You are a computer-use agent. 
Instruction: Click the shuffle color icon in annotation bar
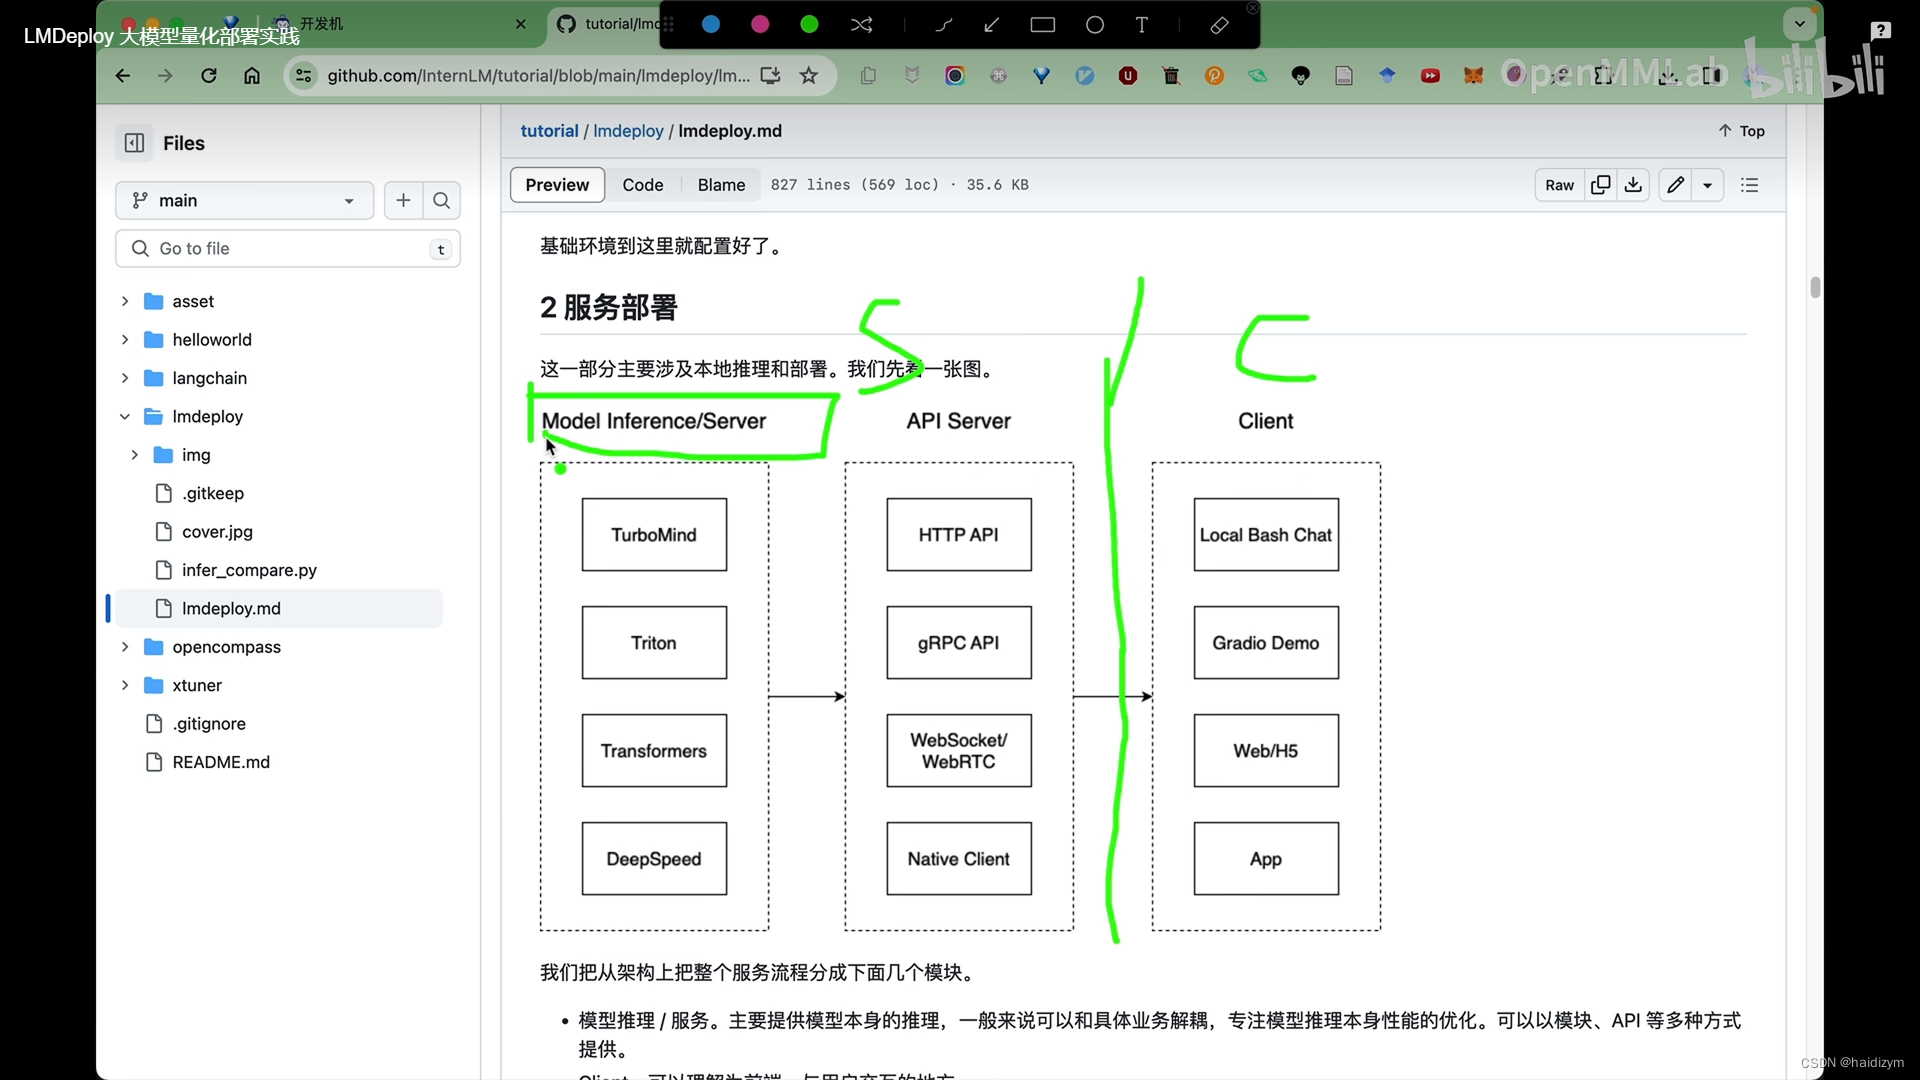861,25
